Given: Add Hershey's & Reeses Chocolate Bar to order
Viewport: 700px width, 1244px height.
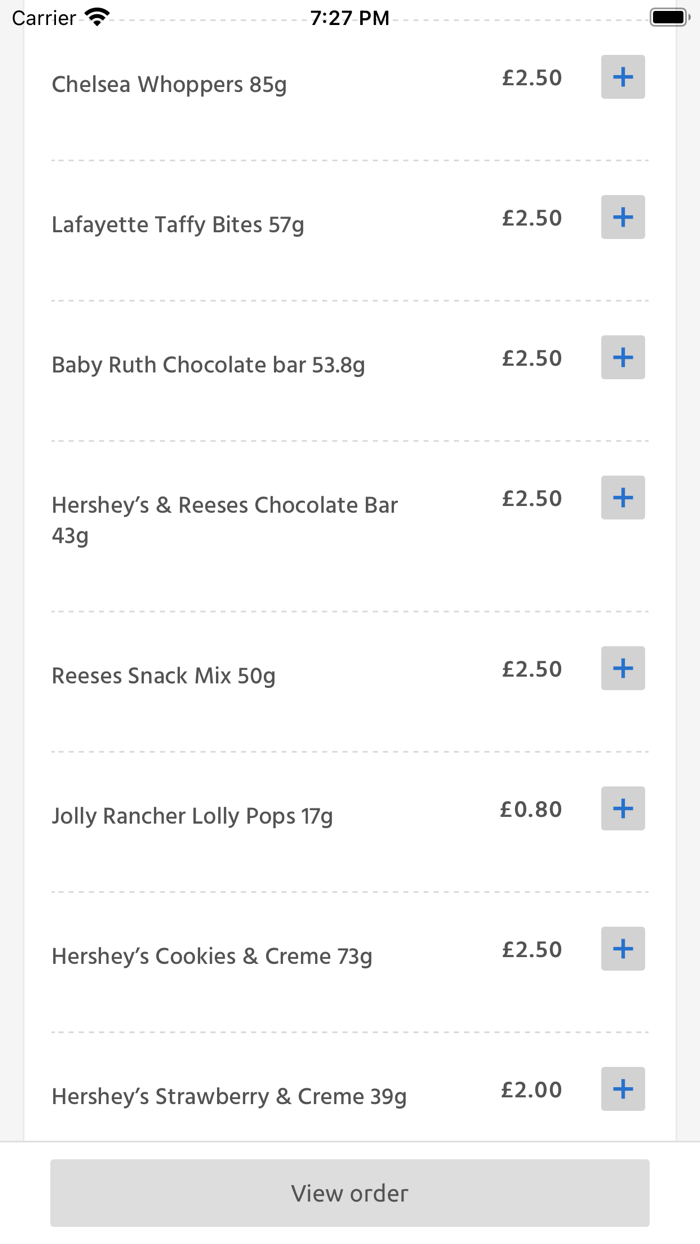Looking at the screenshot, I should 622,497.
